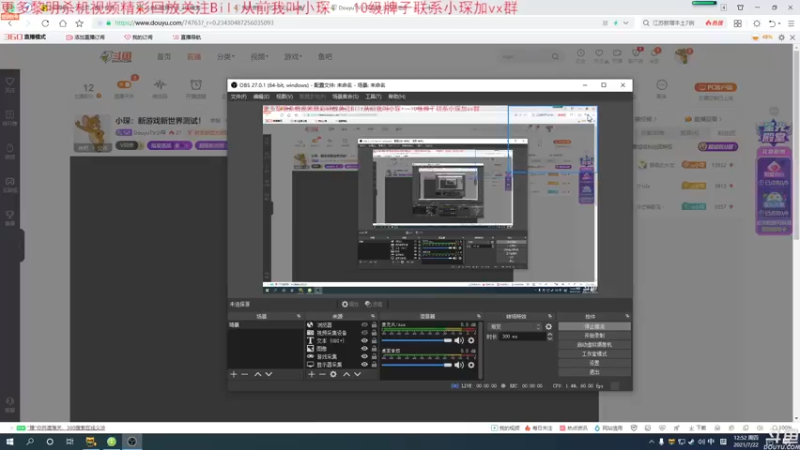Screen dimensions: 800x450
Task: Open Task View on the taskbar
Action: (69, 442)
